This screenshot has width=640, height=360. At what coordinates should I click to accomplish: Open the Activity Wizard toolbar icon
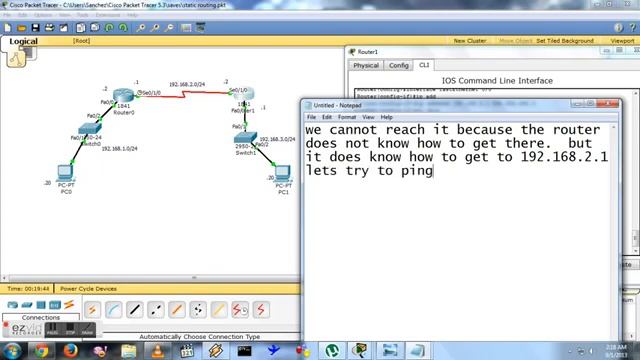tap(64, 28)
